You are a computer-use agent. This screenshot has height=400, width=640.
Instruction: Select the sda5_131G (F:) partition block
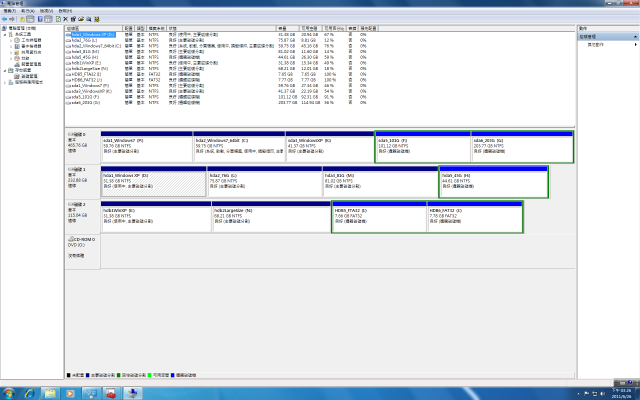[423, 147]
